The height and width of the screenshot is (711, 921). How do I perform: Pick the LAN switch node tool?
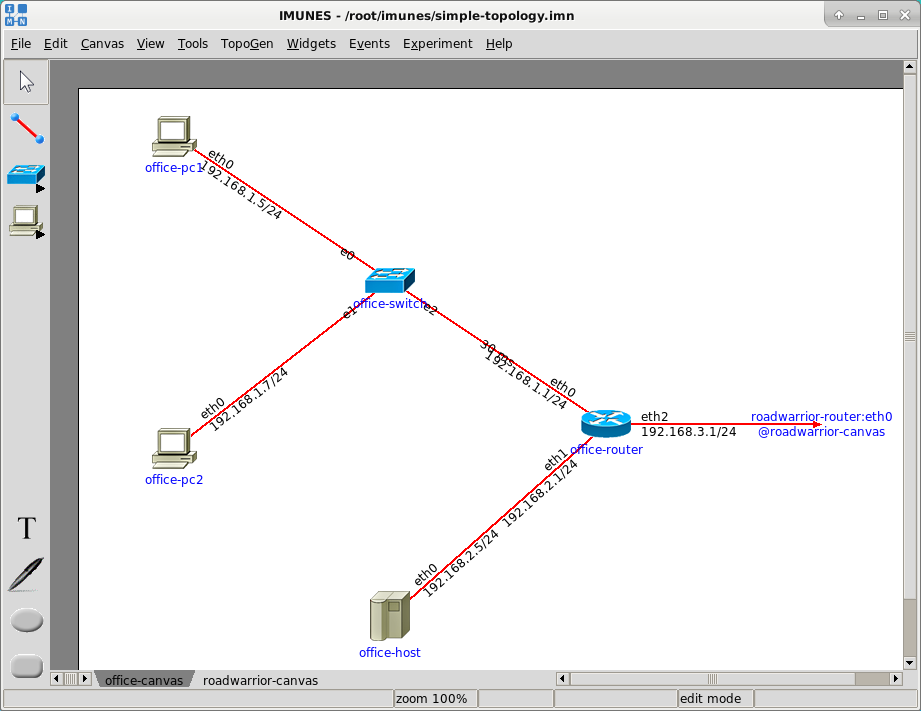(x=26, y=176)
